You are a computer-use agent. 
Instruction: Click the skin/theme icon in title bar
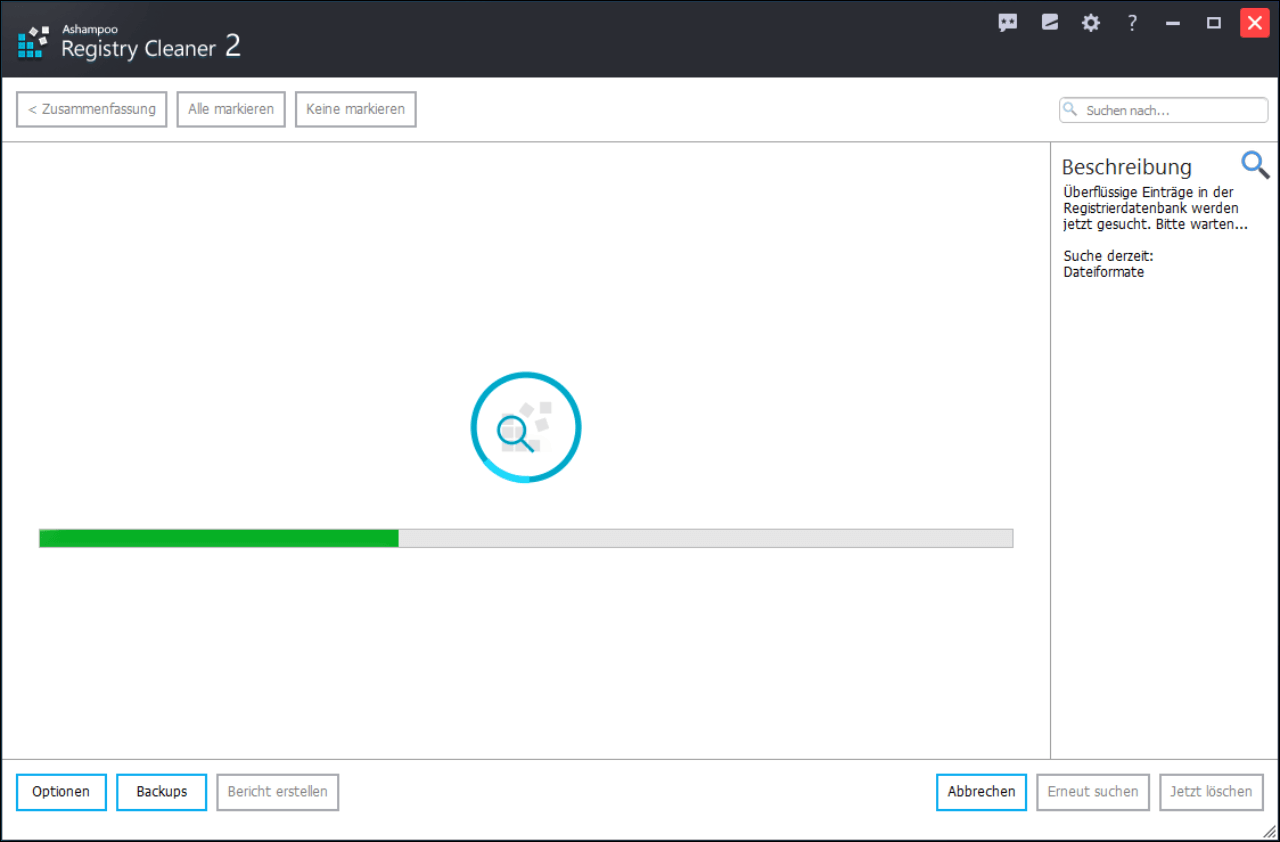(1050, 23)
